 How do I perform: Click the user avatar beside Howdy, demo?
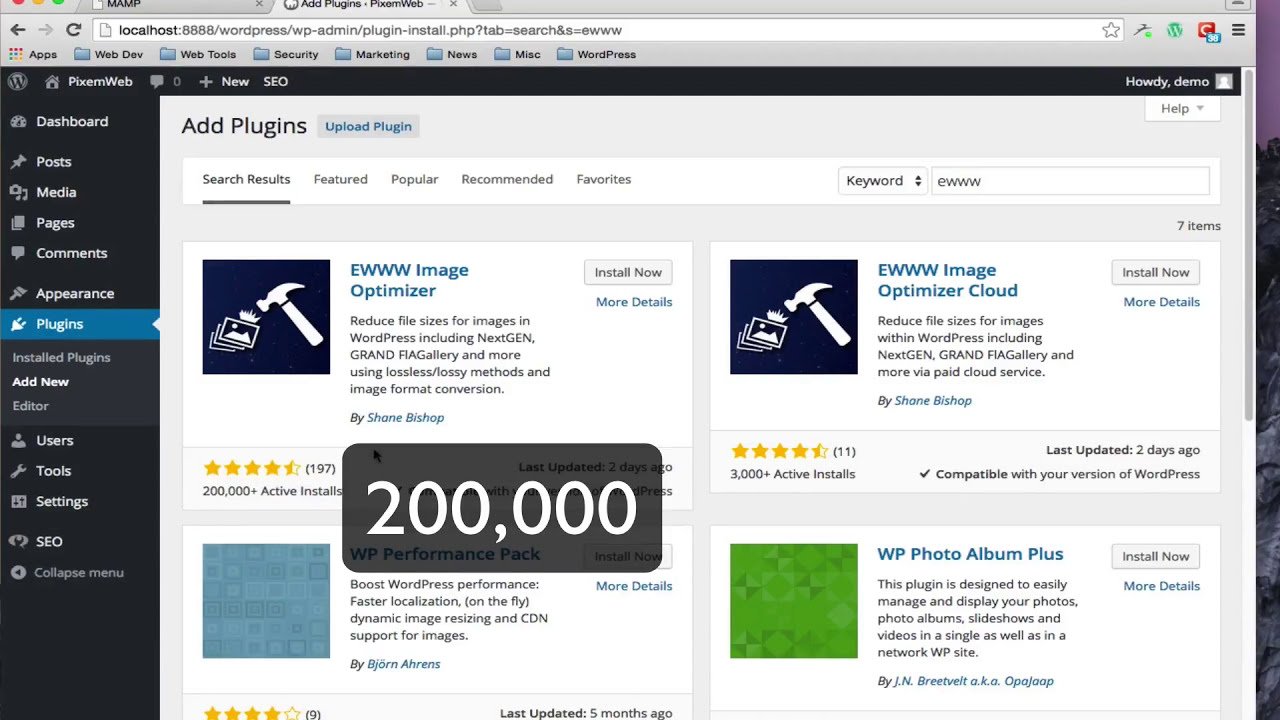1224,81
